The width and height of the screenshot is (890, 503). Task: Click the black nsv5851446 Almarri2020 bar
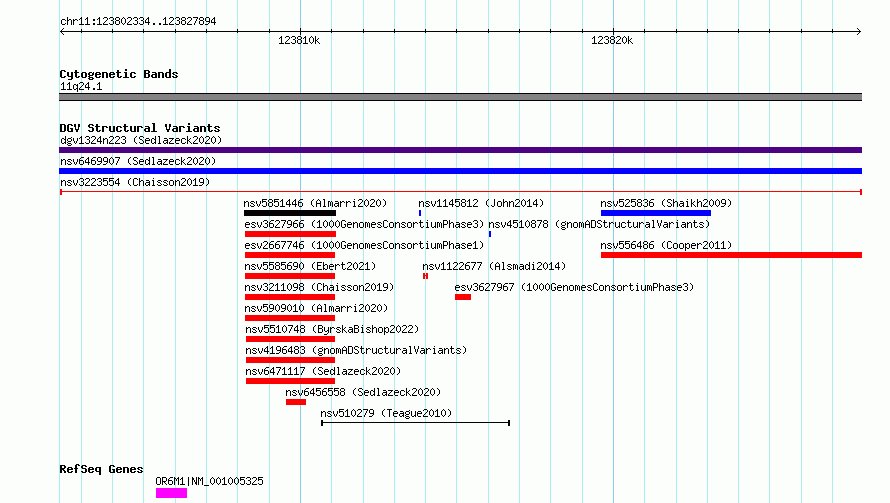[x=290, y=213]
